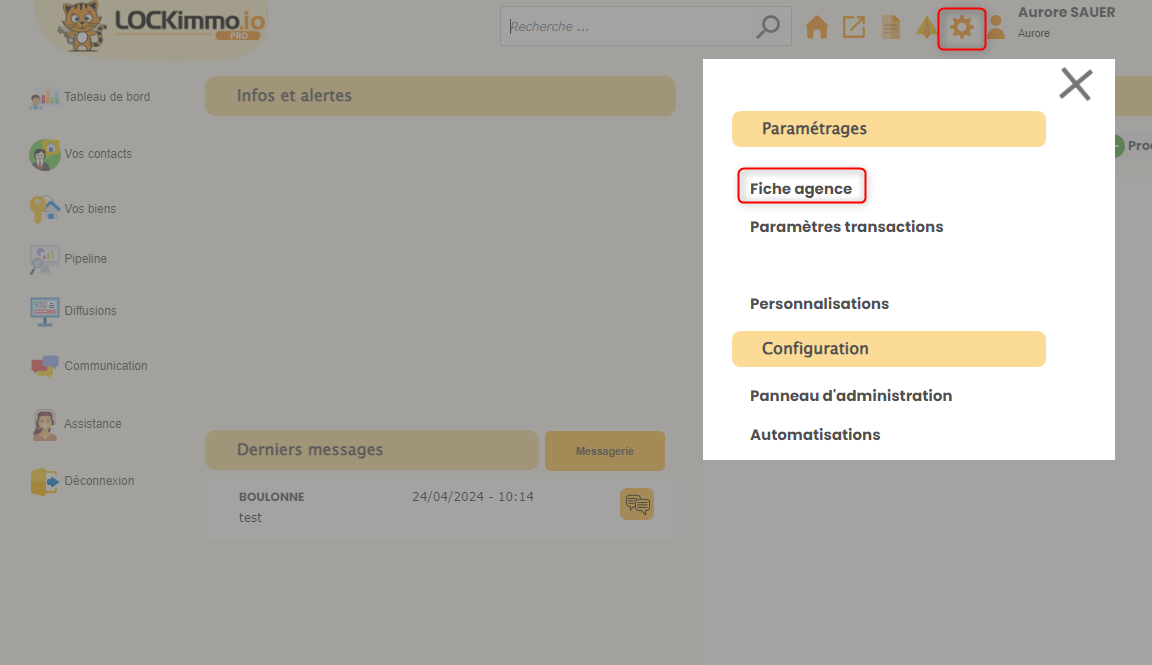The height and width of the screenshot is (665, 1152).
Task: Click the Pipeline icon in the sidebar
Action: pyautogui.click(x=44, y=259)
